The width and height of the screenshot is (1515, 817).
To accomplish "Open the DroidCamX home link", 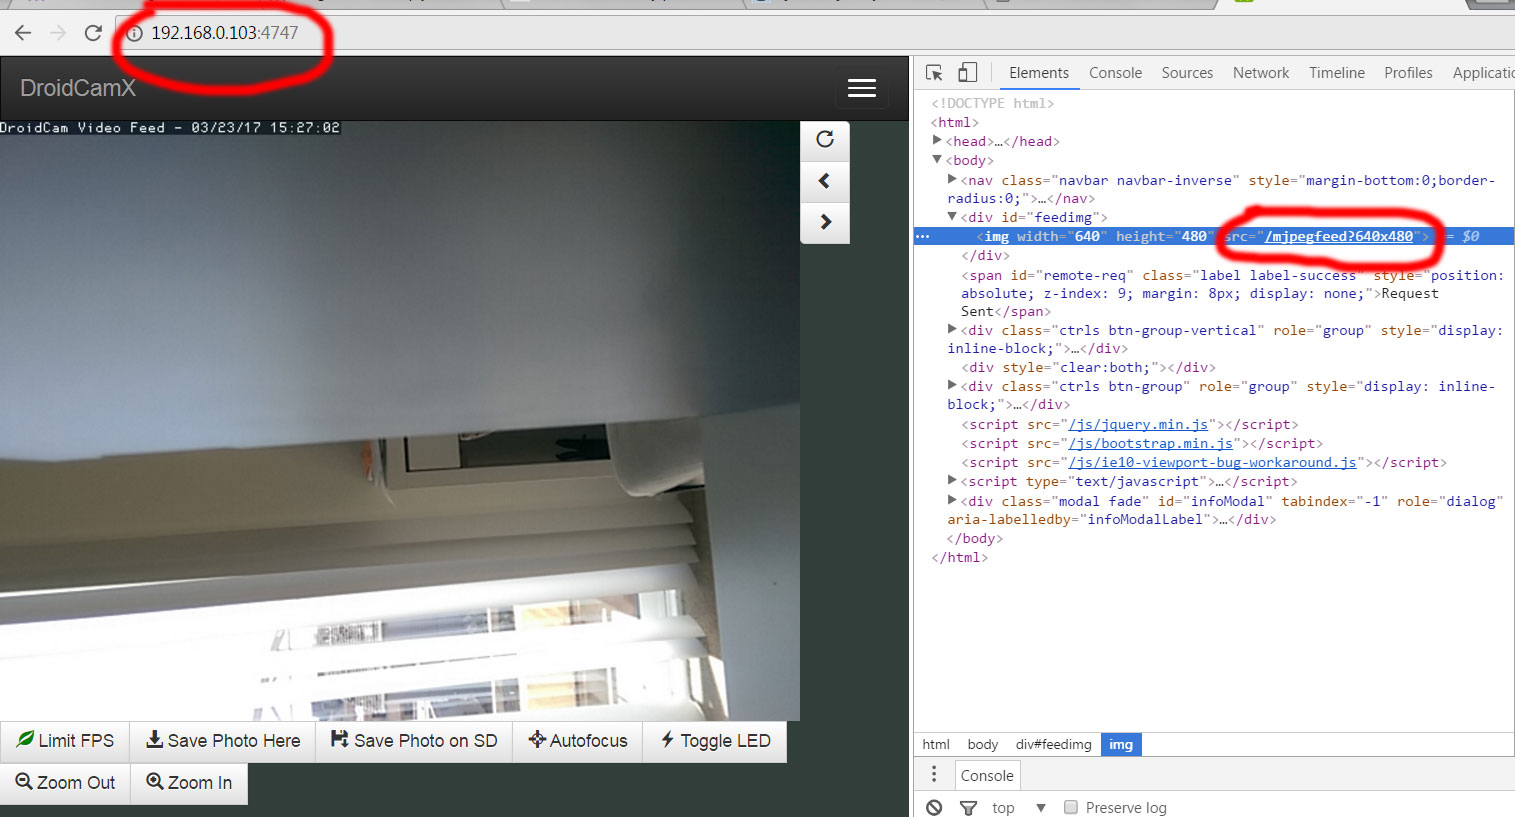I will [78, 88].
